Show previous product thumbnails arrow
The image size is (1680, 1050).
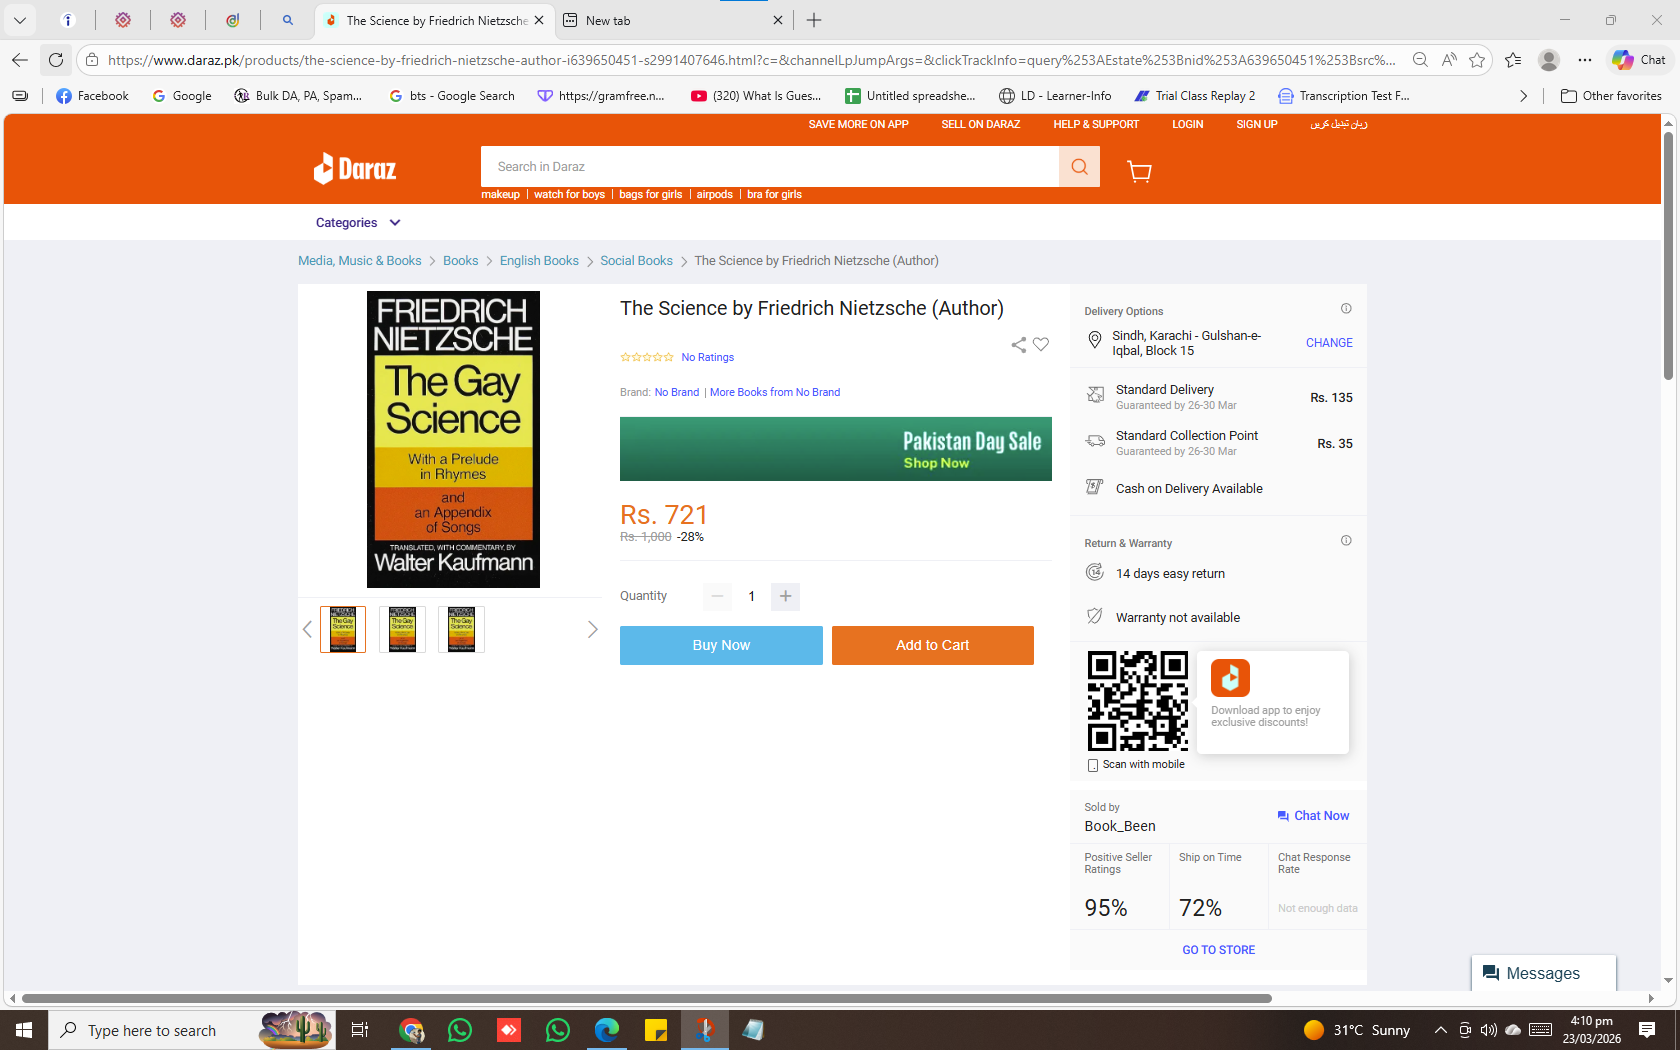click(307, 629)
